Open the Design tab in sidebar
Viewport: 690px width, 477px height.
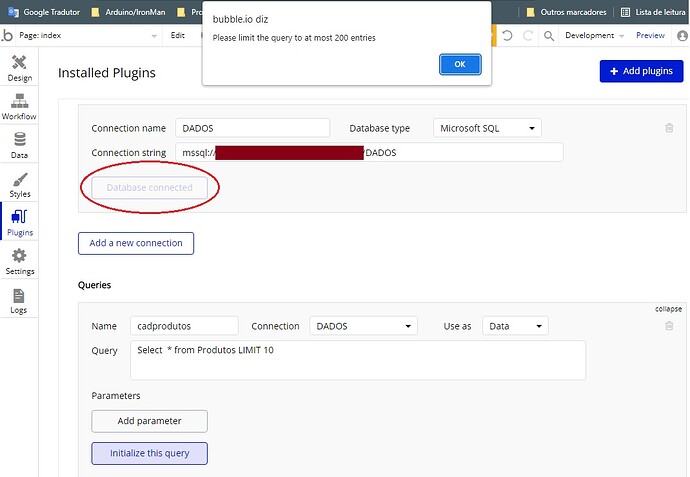19,69
